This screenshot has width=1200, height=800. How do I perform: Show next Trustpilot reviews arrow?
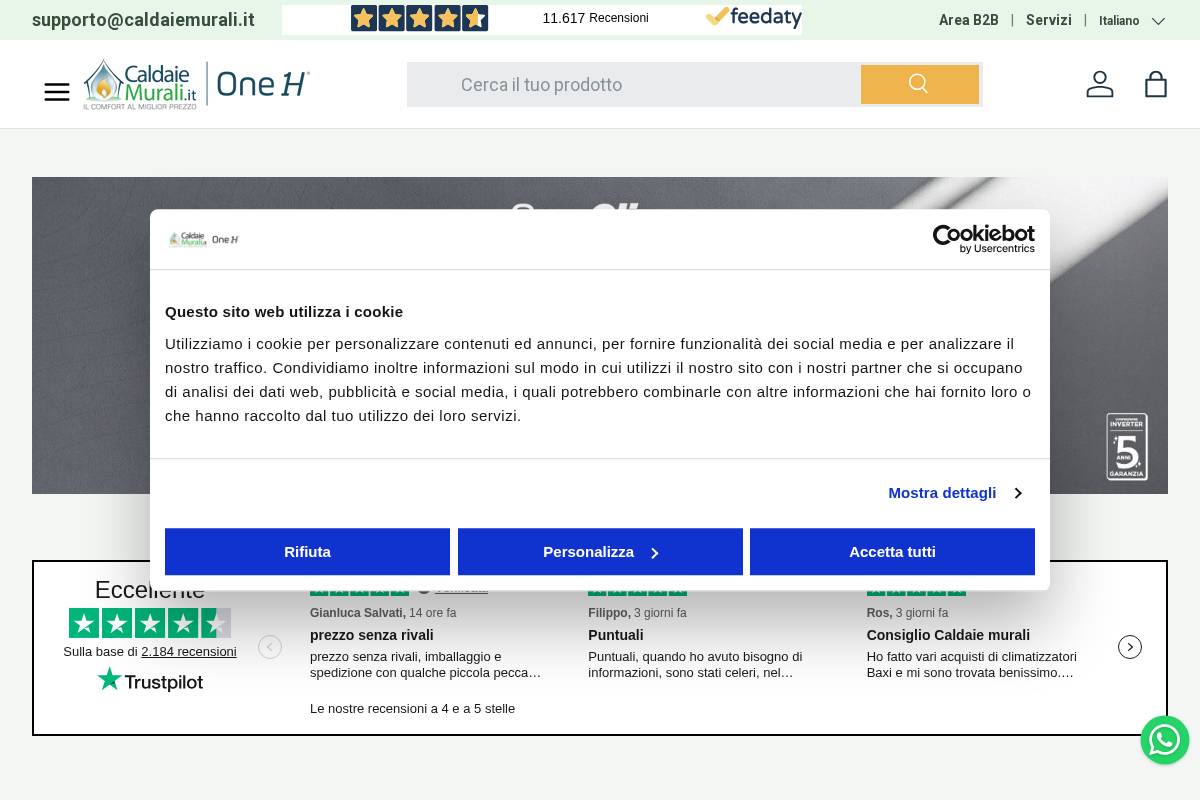1130,647
